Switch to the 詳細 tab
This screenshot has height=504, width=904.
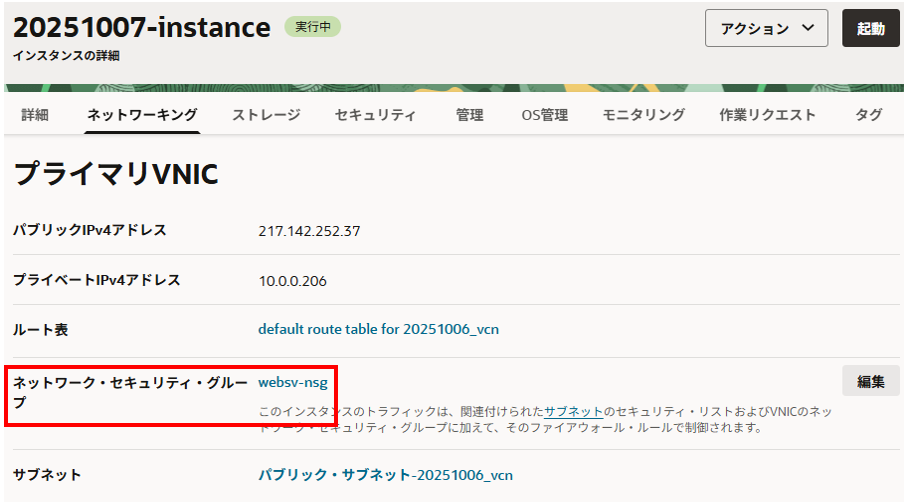(35, 115)
